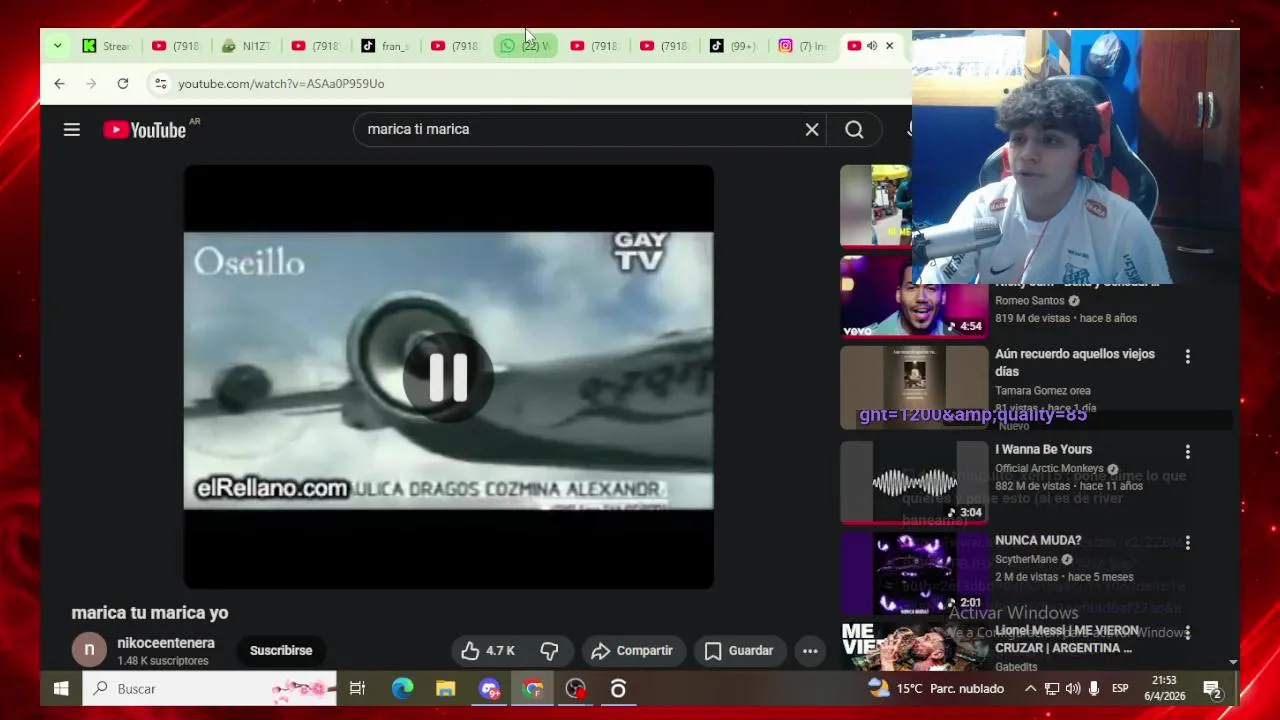Switch to the TikTok (99+) tab
This screenshot has width=1280, height=720.
(734, 46)
